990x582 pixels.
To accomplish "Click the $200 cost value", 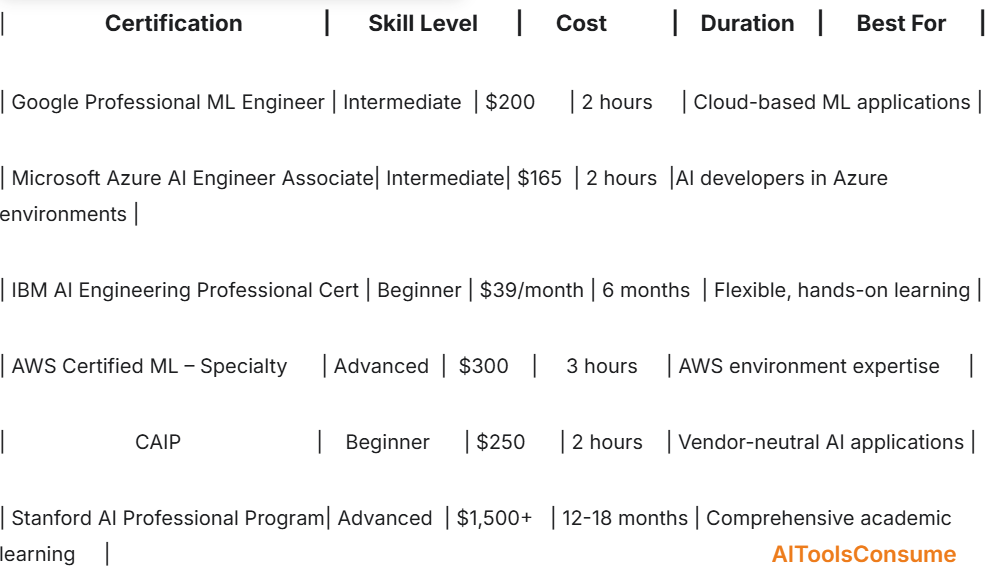I will coord(510,102).
